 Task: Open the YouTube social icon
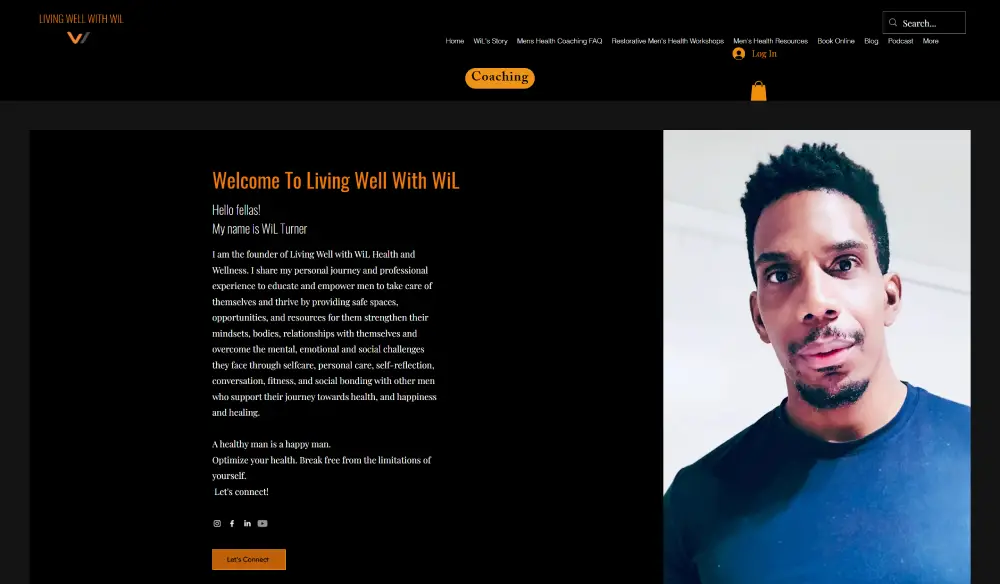pyautogui.click(x=263, y=523)
